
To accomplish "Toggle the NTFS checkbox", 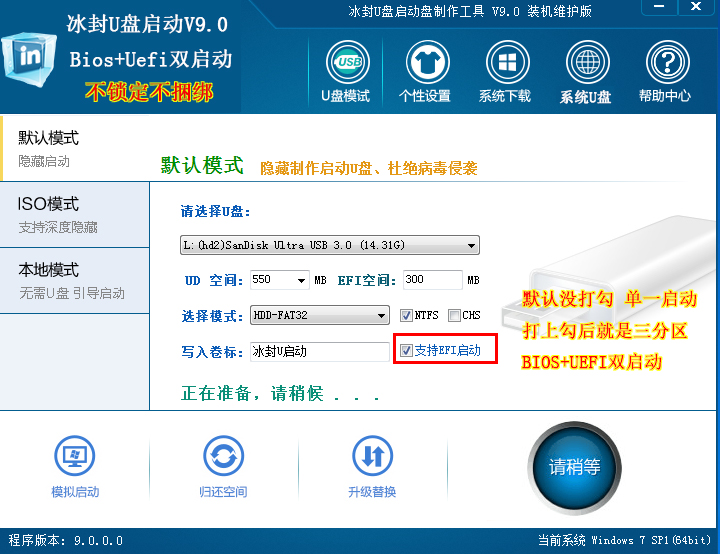I will coord(406,315).
